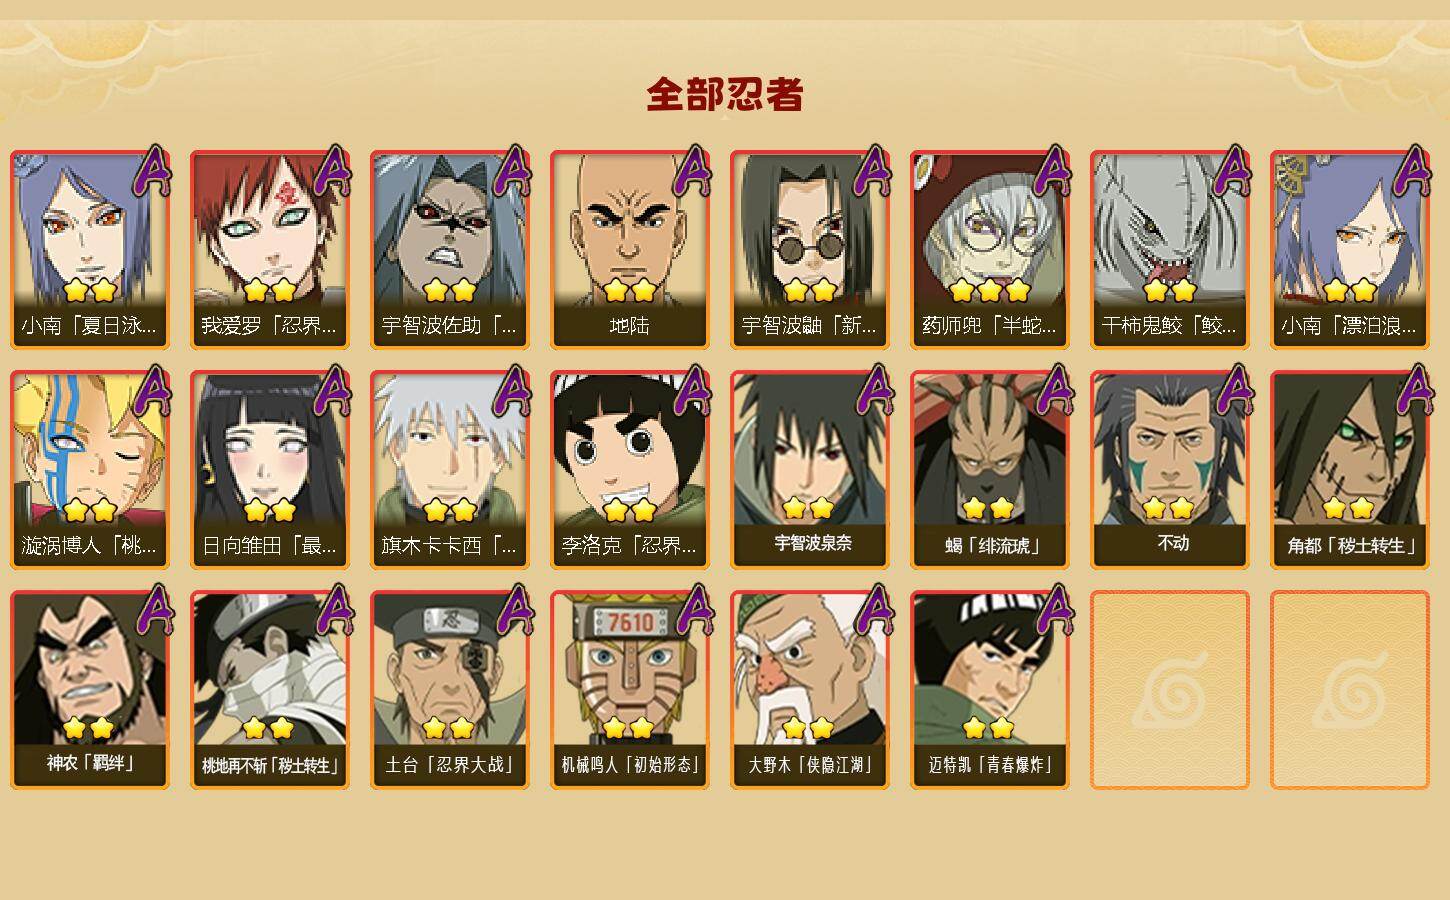Open 旗木卡卡西 card
The width and height of the screenshot is (1450, 900).
tap(450, 470)
